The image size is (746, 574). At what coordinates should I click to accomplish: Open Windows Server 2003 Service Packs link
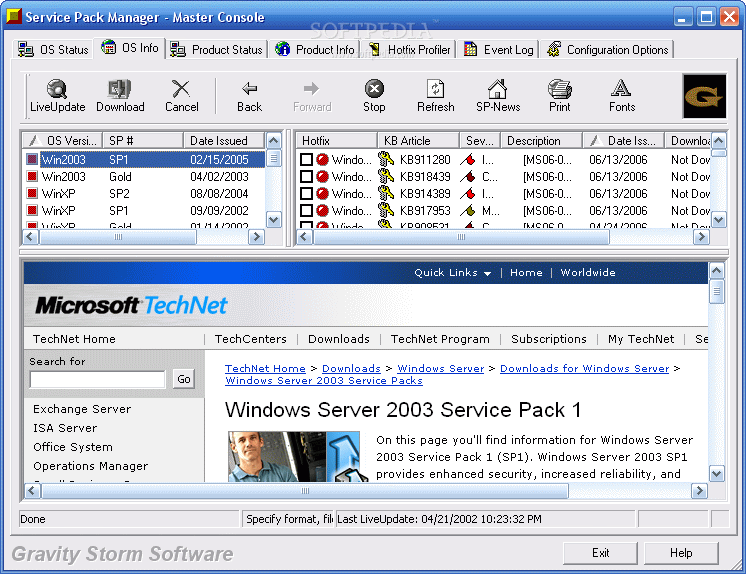pyautogui.click(x=324, y=381)
